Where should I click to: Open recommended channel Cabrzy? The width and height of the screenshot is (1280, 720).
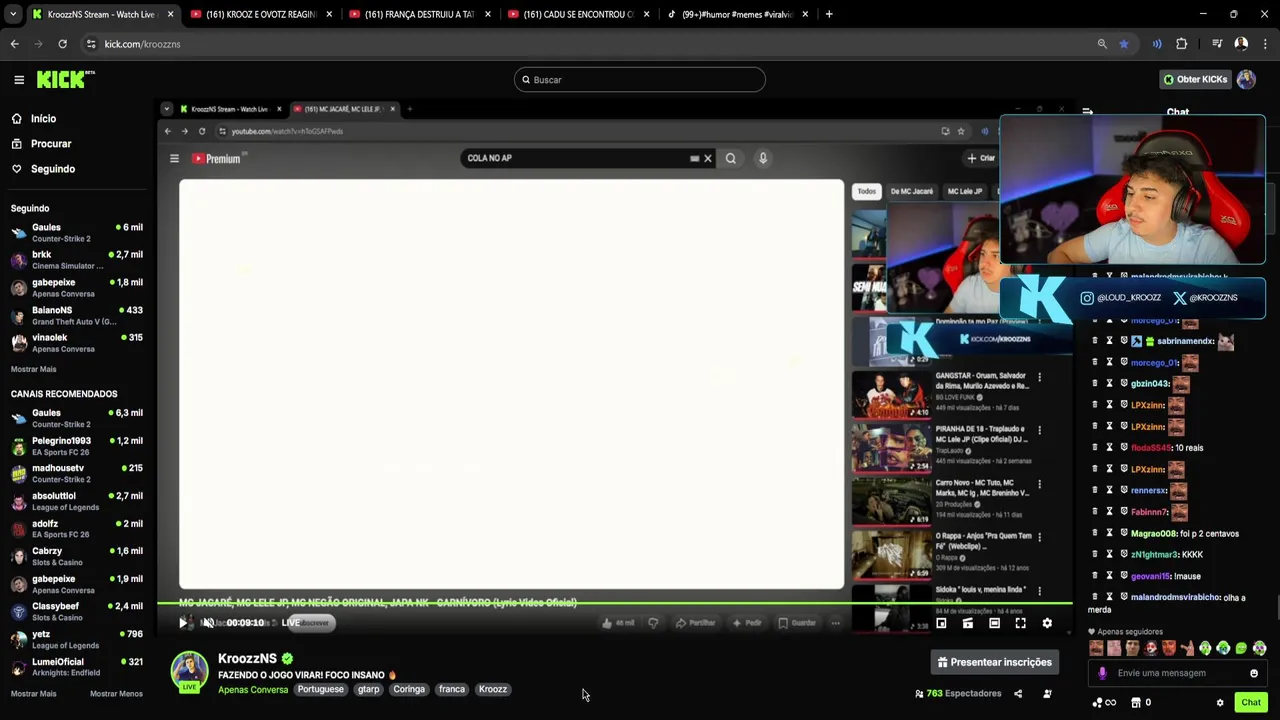tap(77, 556)
